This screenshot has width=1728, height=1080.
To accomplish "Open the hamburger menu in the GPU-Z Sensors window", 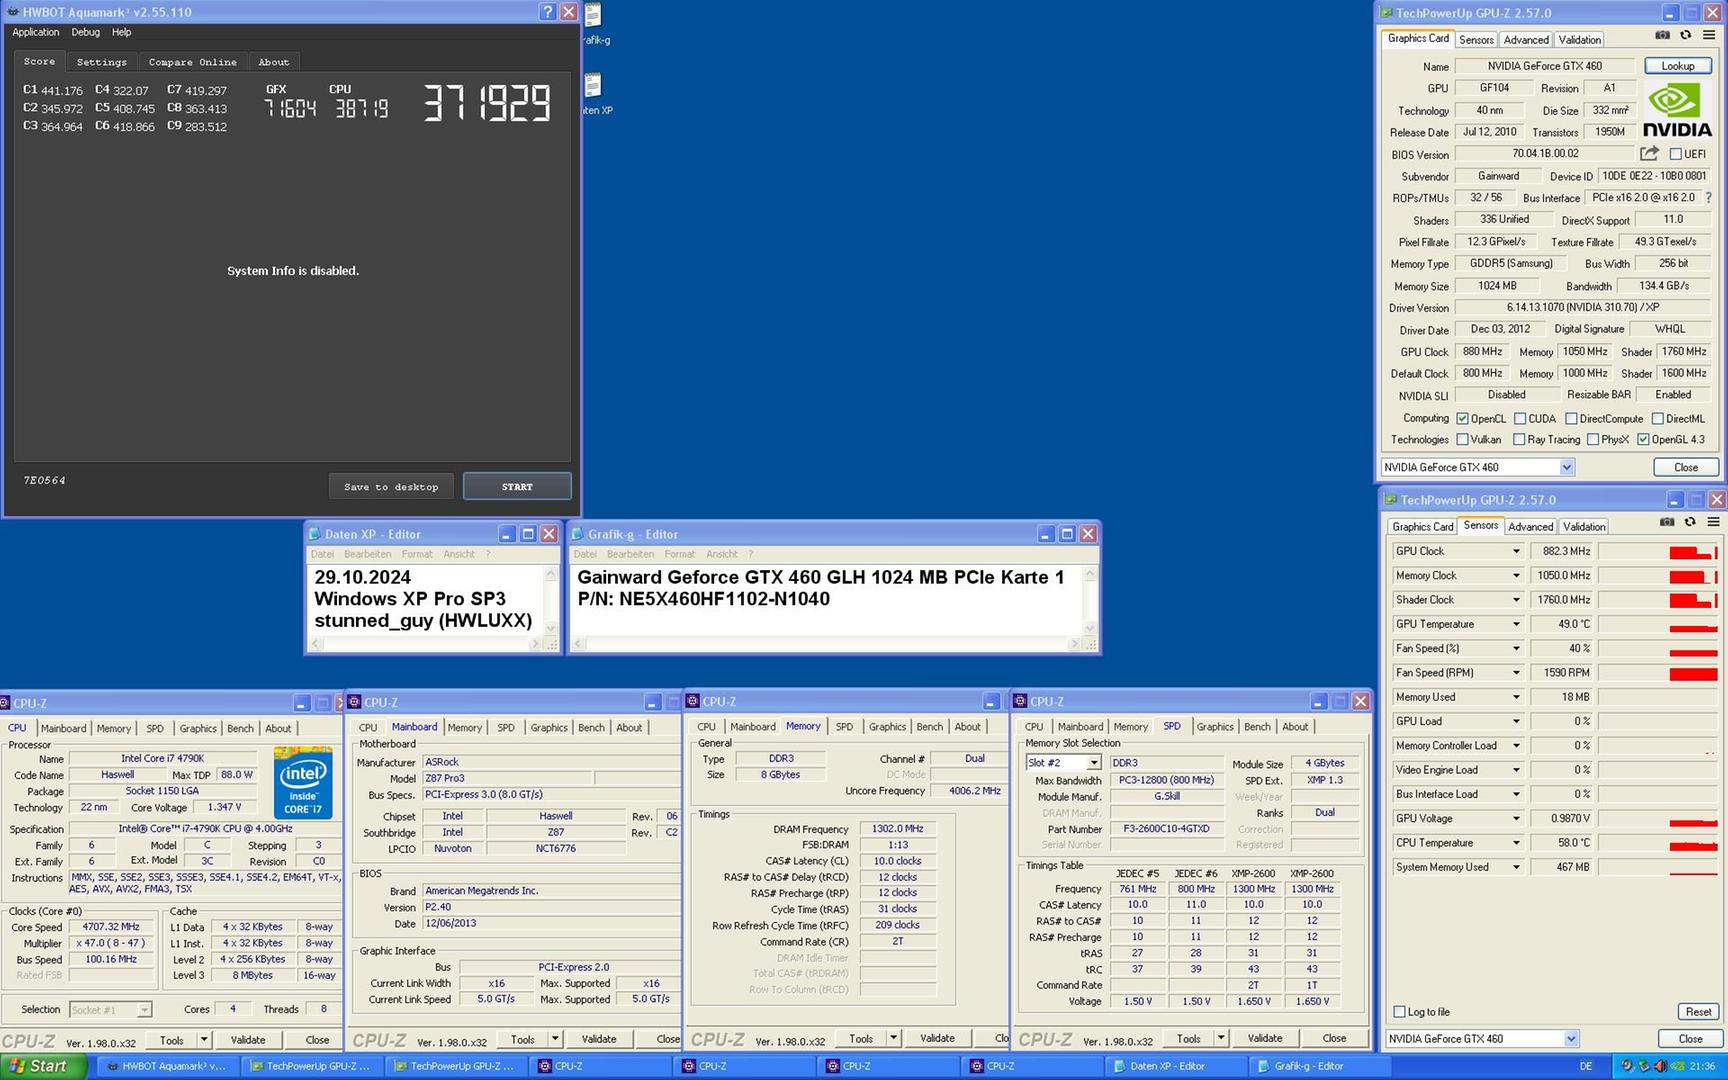I will [1713, 522].
